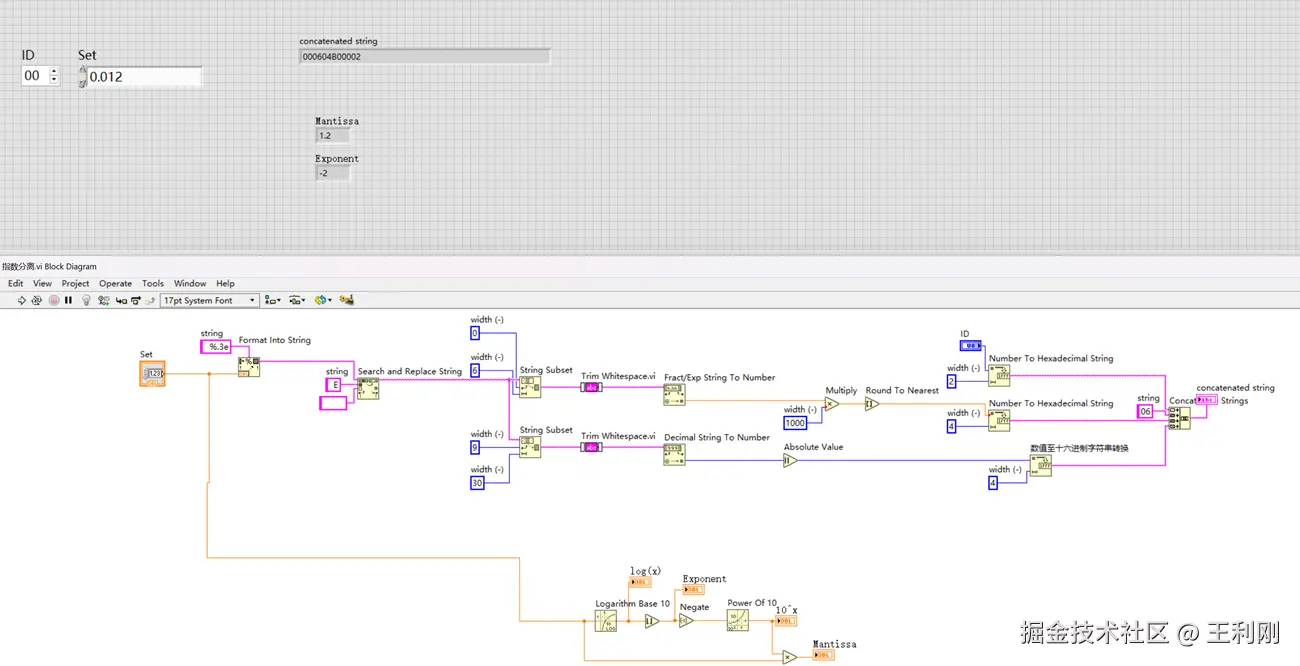1300x666 pixels.
Task: Open the Window menu
Action: pos(190,284)
